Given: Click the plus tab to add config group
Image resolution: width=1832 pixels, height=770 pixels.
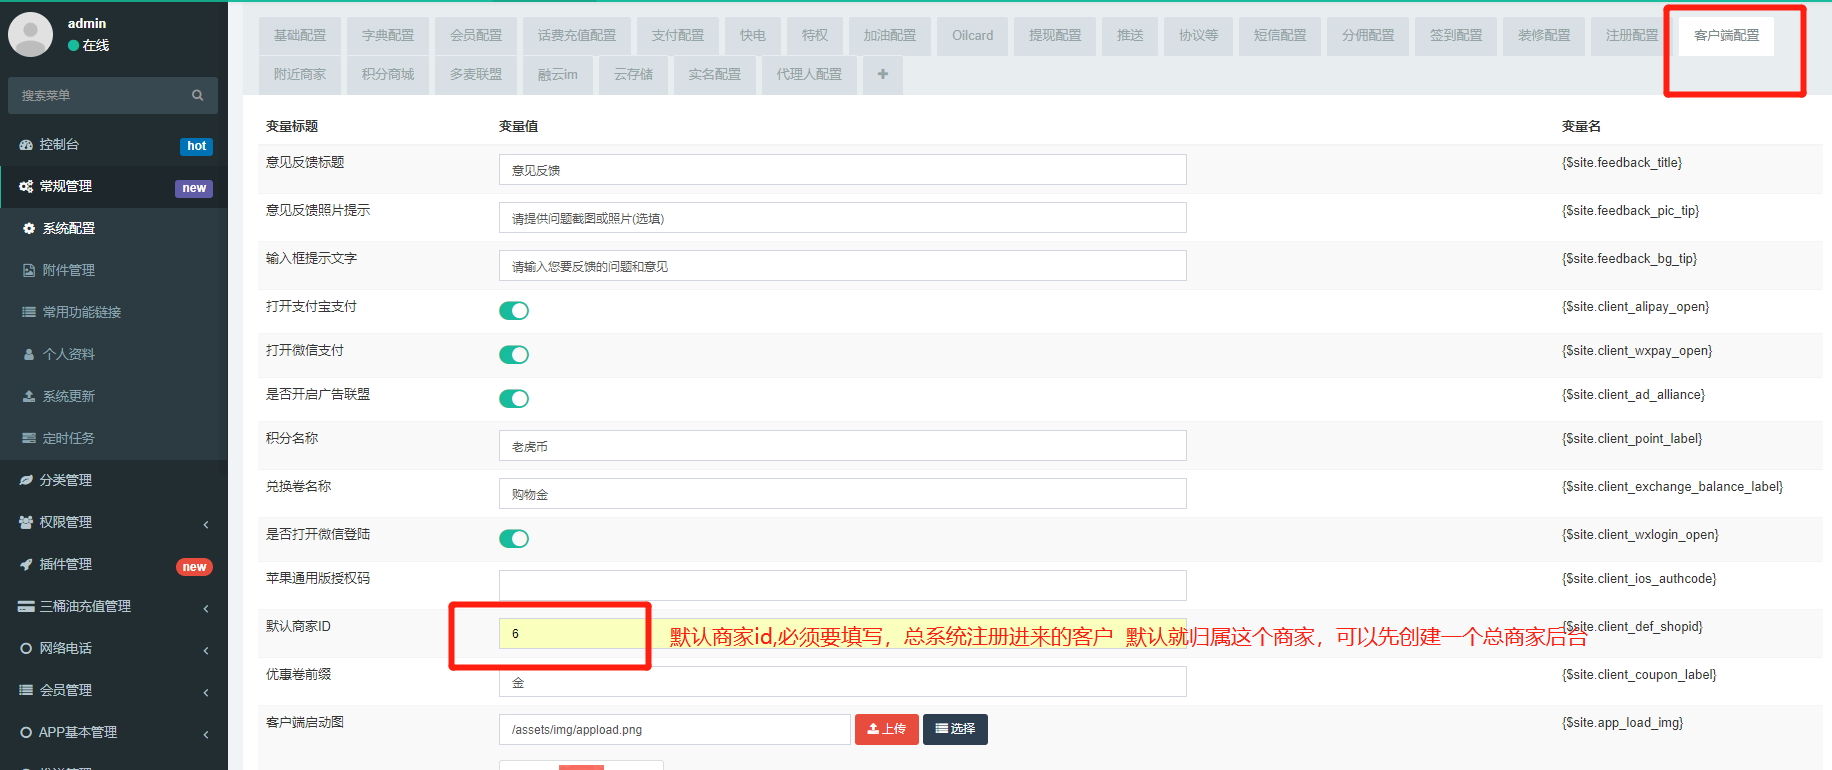Looking at the screenshot, I should pyautogui.click(x=882, y=74).
